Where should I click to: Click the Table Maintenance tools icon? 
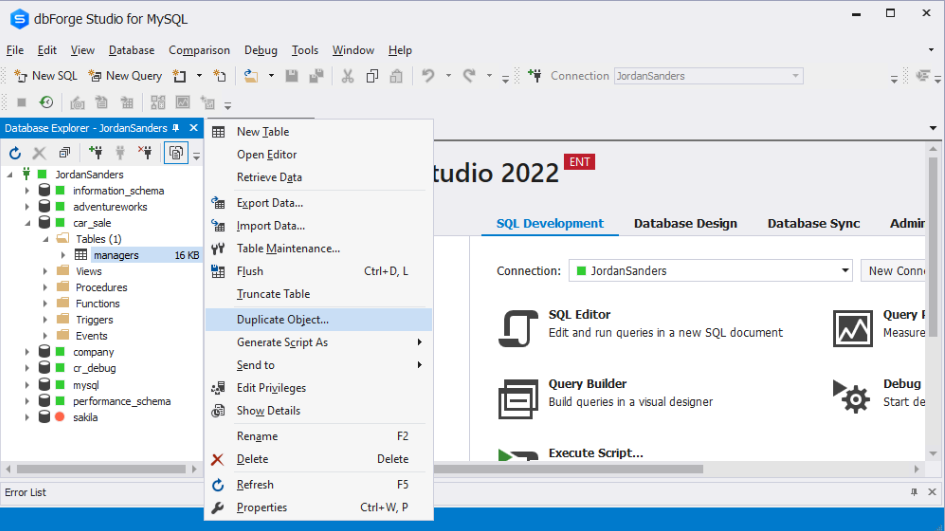(218, 248)
